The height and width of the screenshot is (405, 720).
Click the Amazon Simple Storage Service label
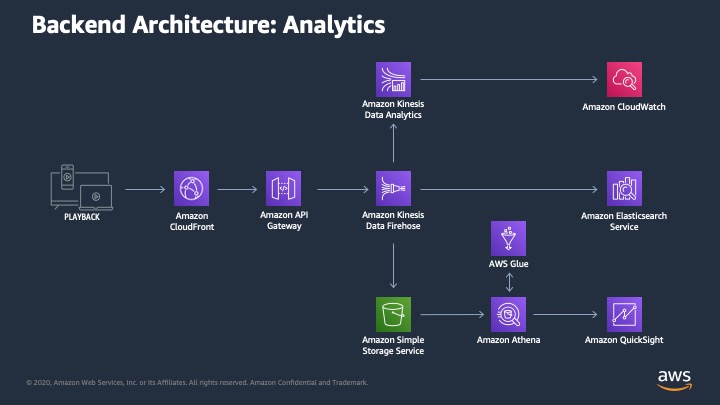pyautogui.click(x=393, y=345)
